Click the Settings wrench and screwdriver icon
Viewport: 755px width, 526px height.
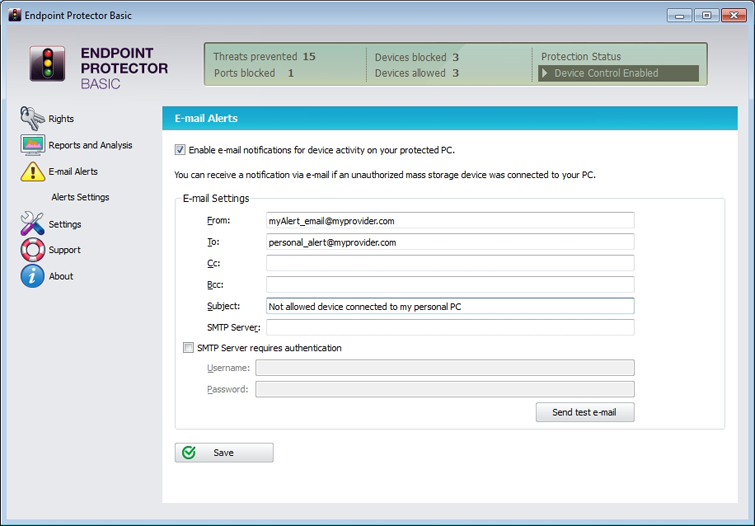coord(32,224)
